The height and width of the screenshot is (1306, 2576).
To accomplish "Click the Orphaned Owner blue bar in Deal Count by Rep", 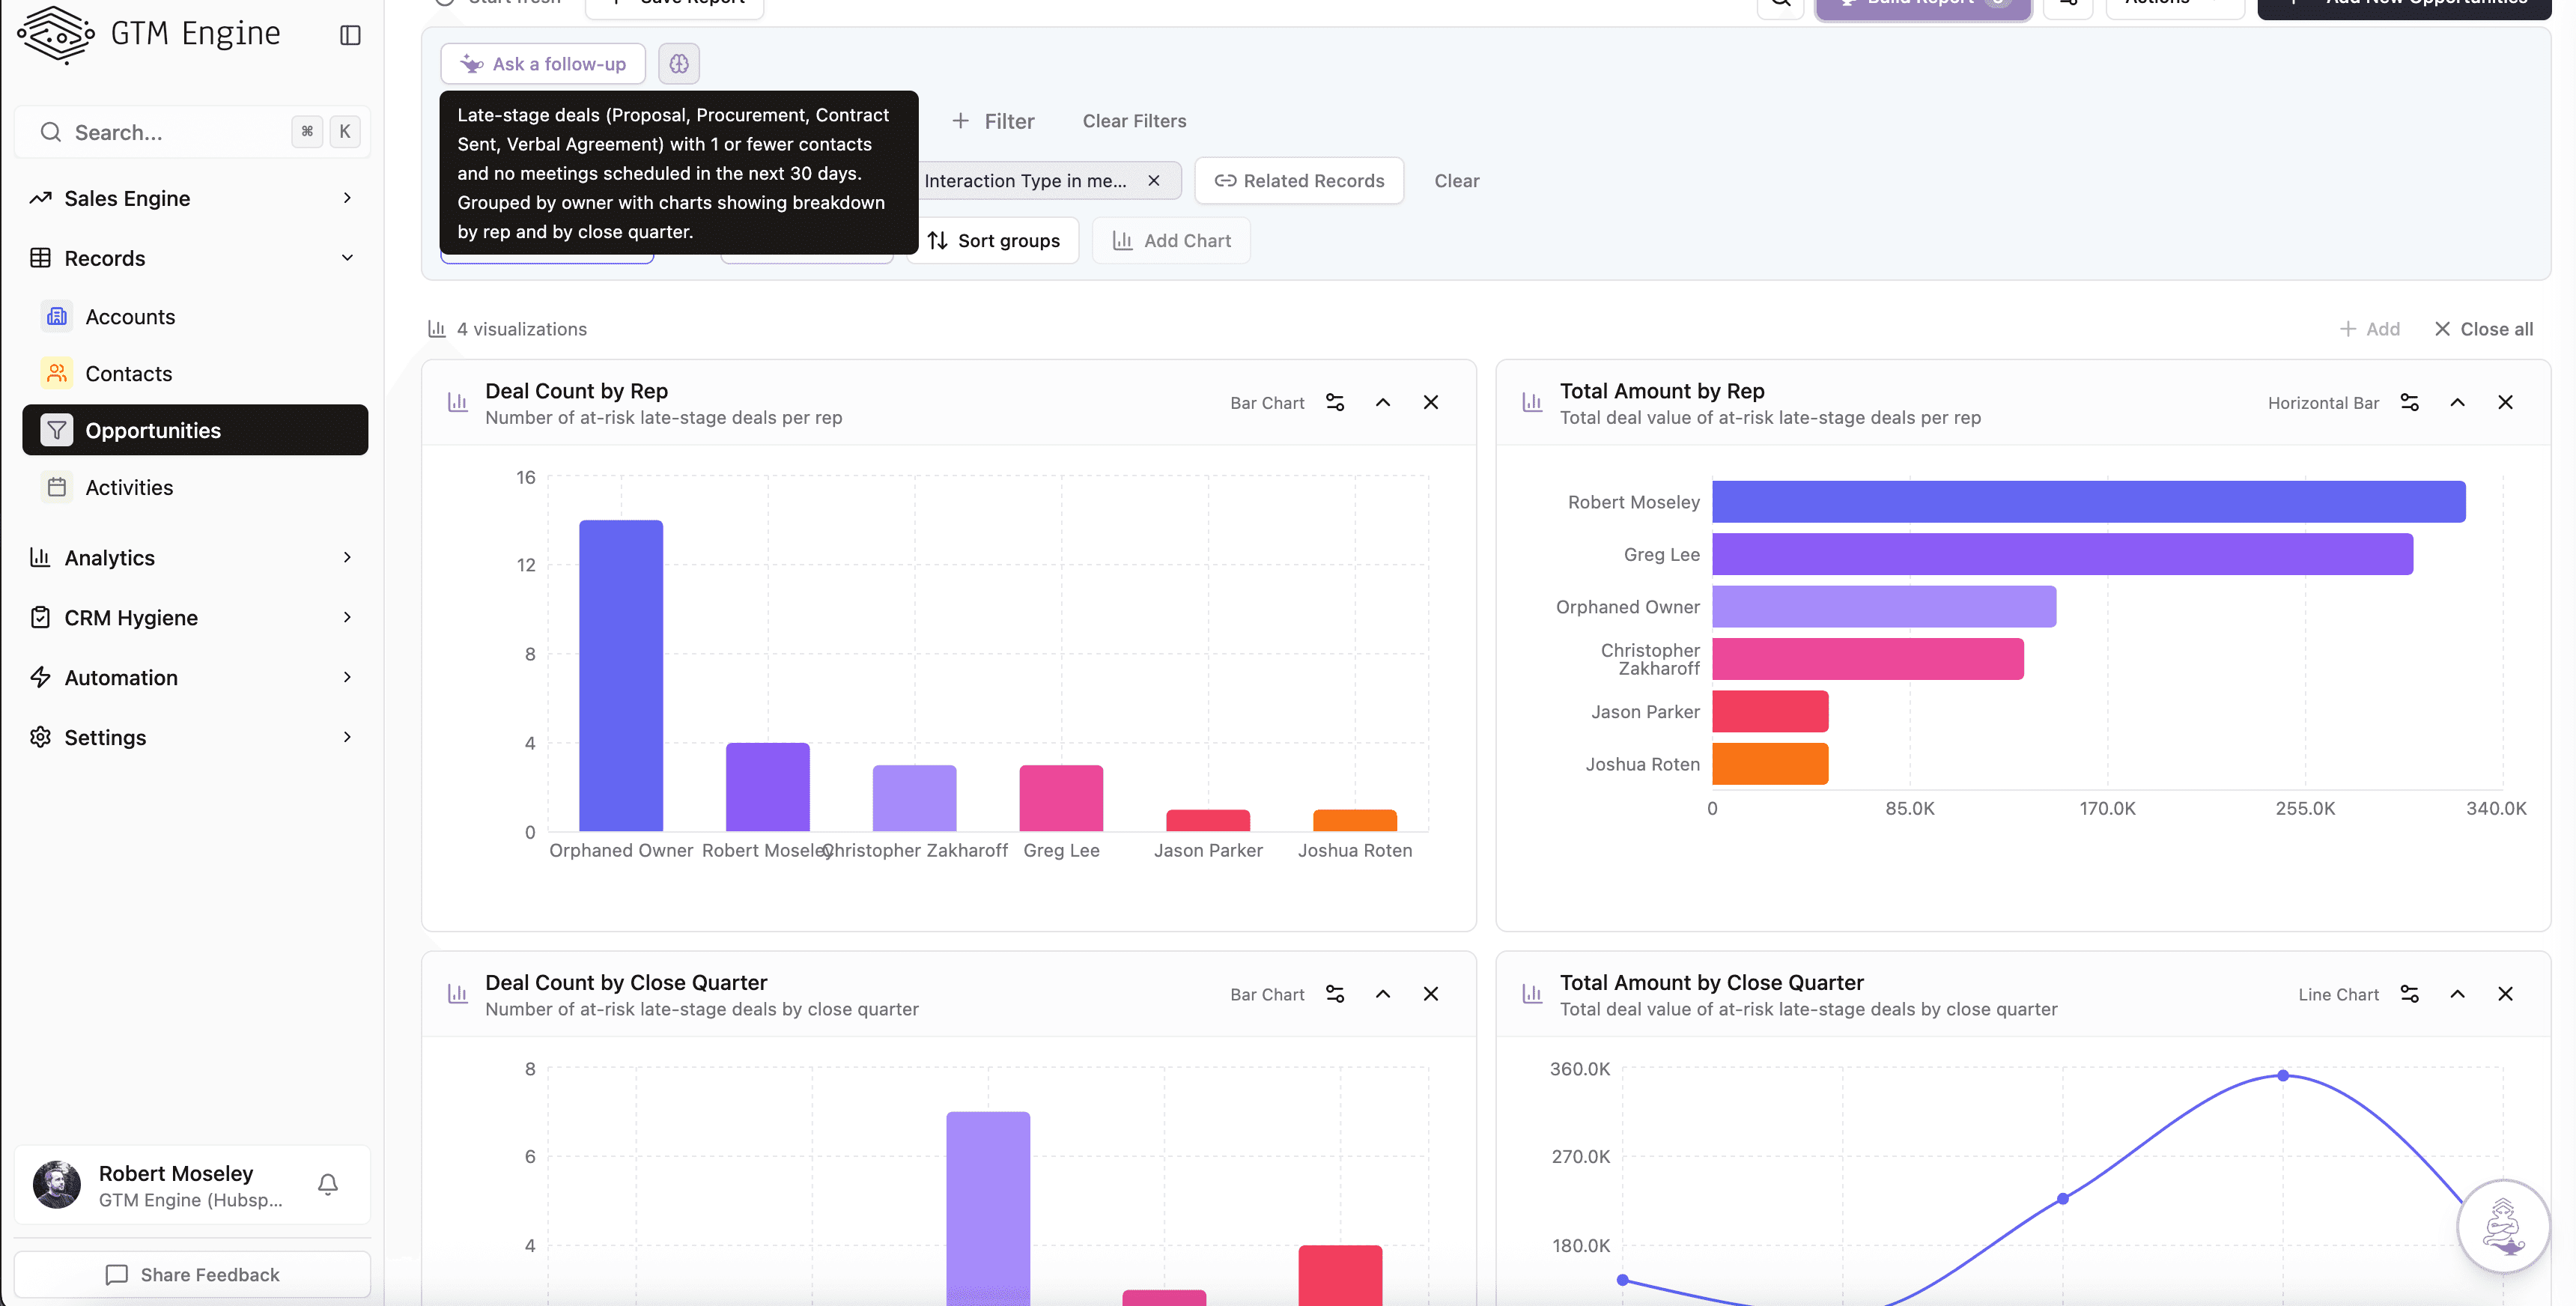I will coord(621,675).
